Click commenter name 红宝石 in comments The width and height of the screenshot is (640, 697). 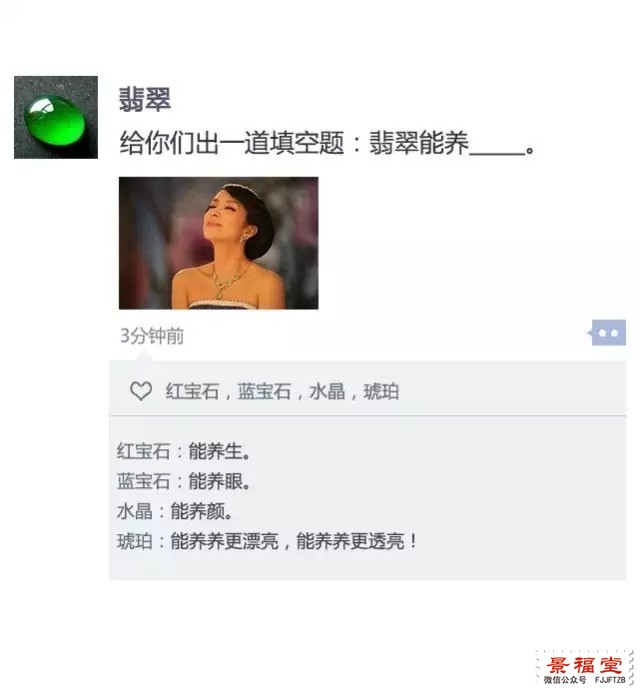click(x=143, y=451)
